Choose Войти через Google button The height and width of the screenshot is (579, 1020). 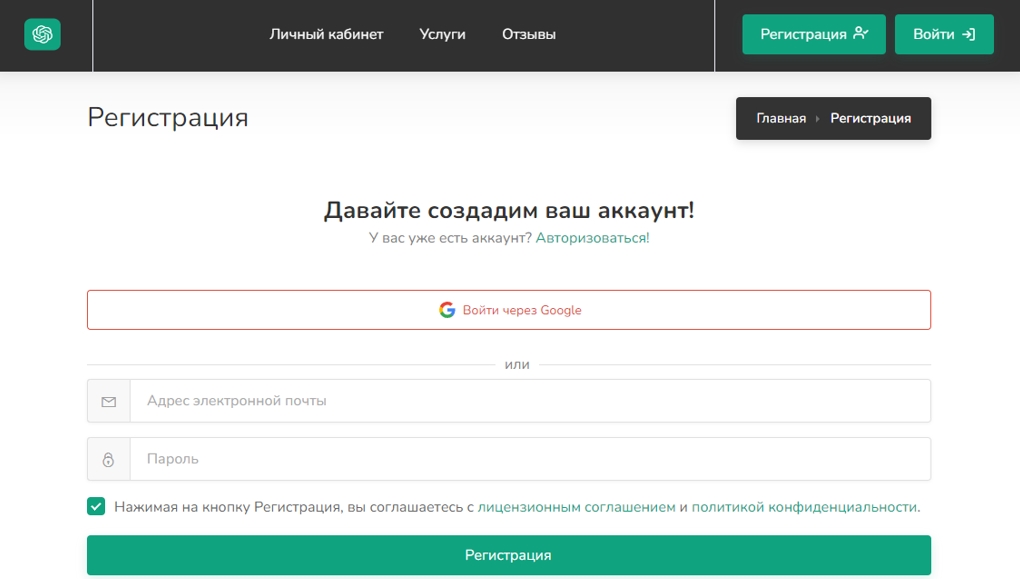tap(509, 310)
